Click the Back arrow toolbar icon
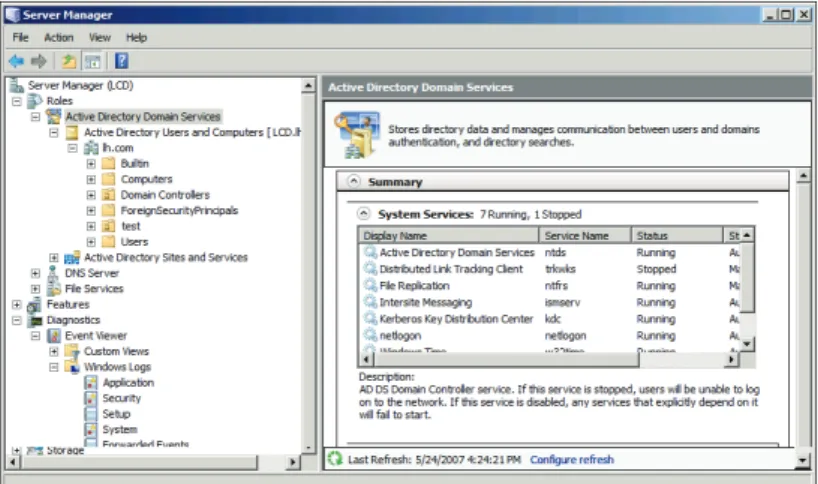The width and height of the screenshot is (818, 484). [x=16, y=62]
